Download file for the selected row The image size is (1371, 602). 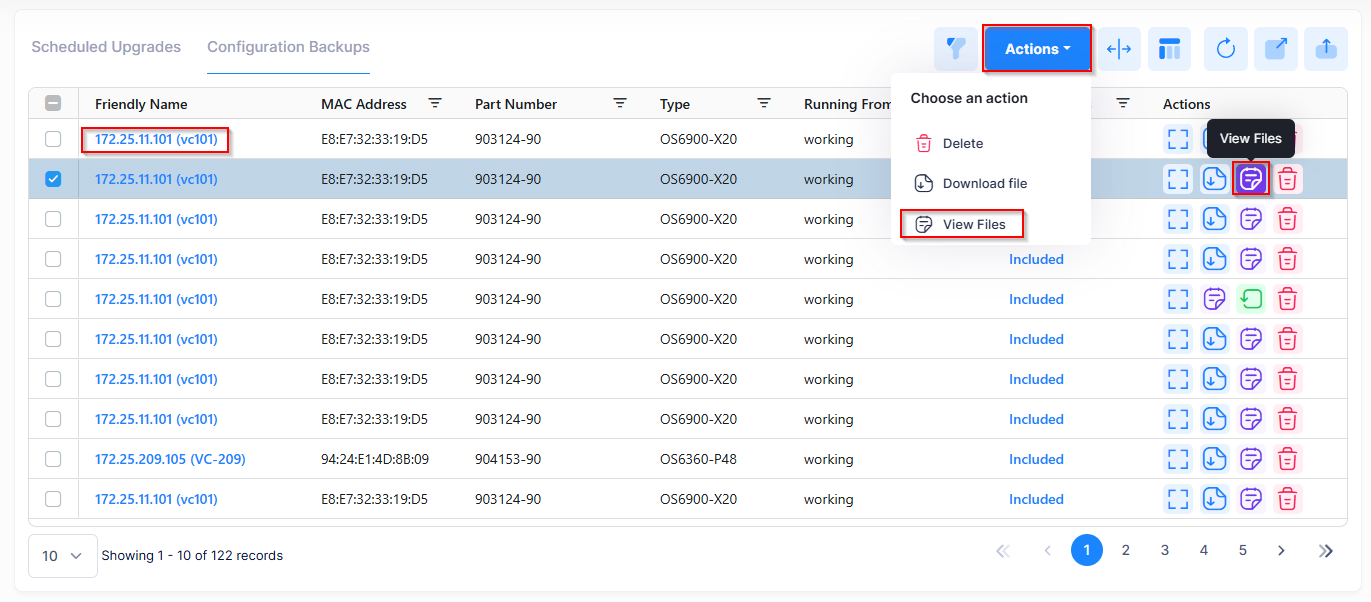[x=1214, y=179]
